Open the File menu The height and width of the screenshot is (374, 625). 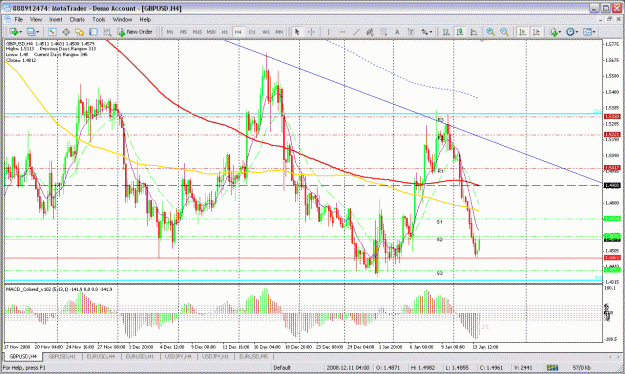pos(19,20)
